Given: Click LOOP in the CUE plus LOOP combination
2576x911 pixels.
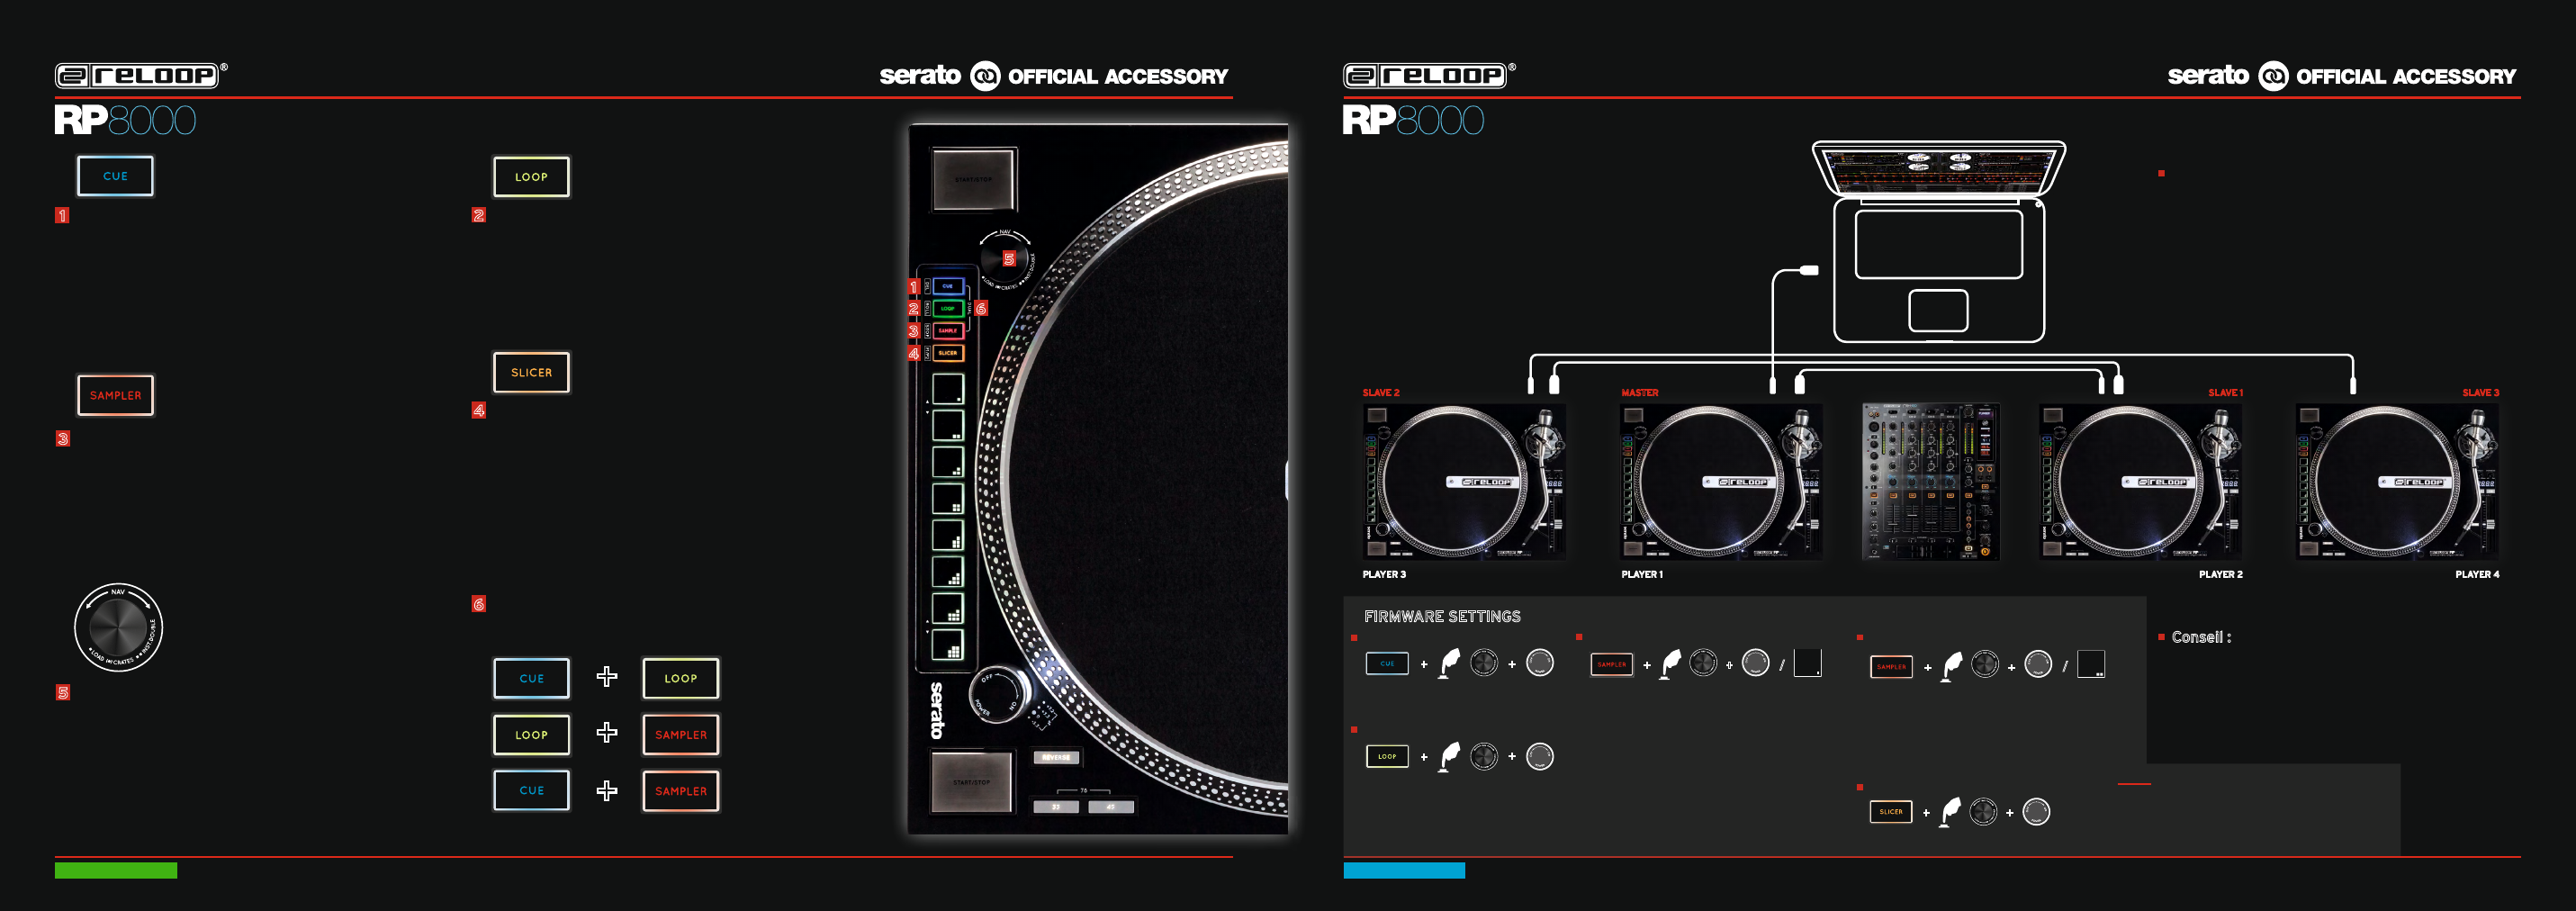Looking at the screenshot, I should 680,678.
